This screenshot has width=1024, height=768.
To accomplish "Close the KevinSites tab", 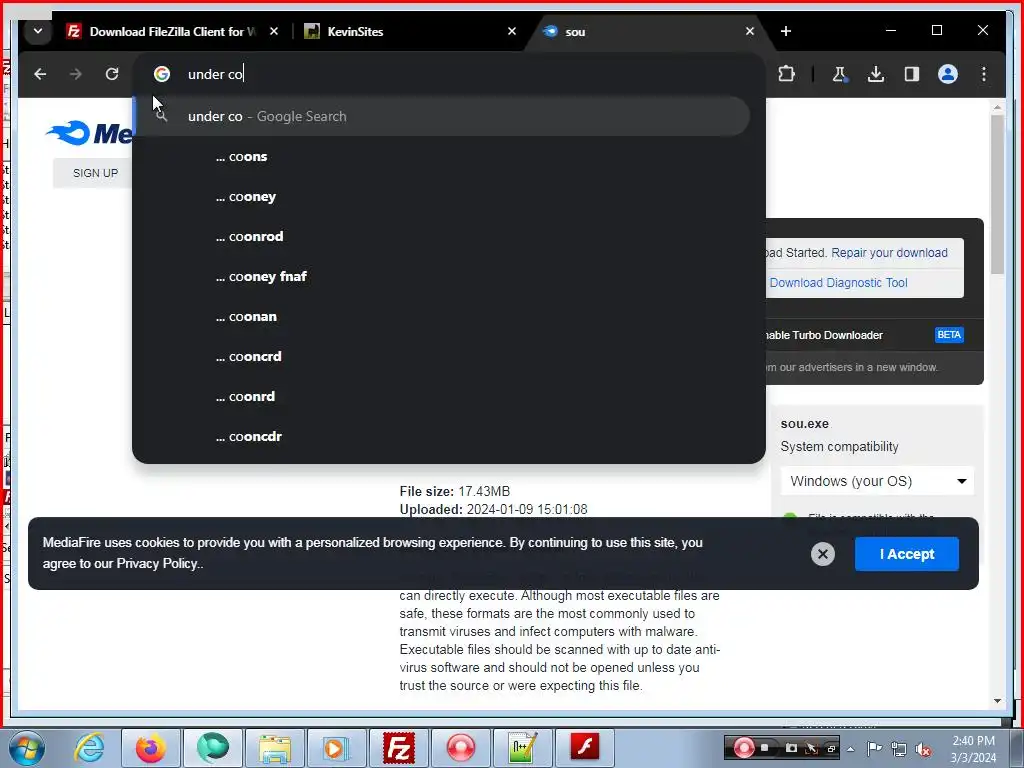I will point(512,31).
